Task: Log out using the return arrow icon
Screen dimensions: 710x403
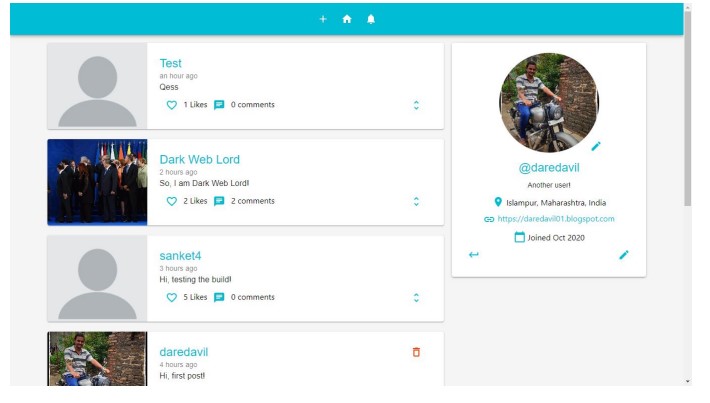Action: [x=474, y=254]
